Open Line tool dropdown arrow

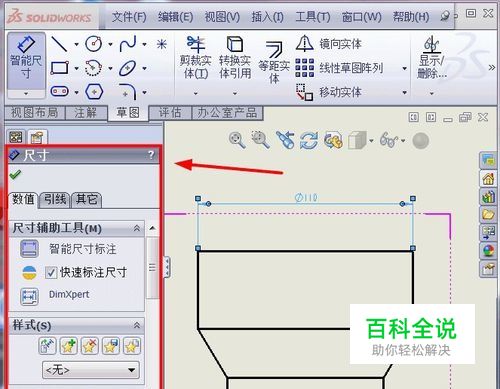(x=76, y=44)
